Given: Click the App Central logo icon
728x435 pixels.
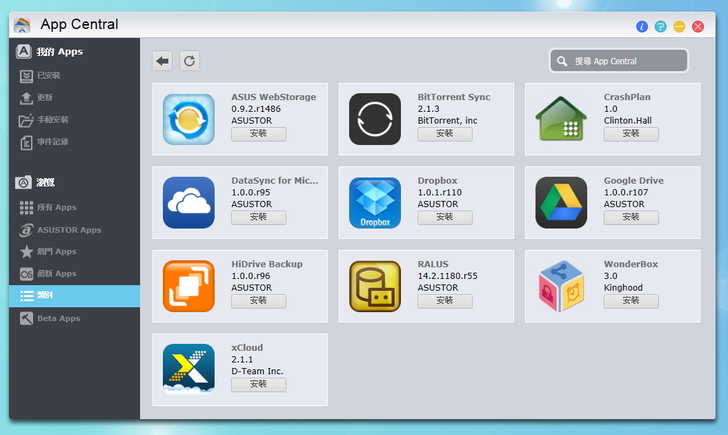Looking at the screenshot, I should [22, 25].
